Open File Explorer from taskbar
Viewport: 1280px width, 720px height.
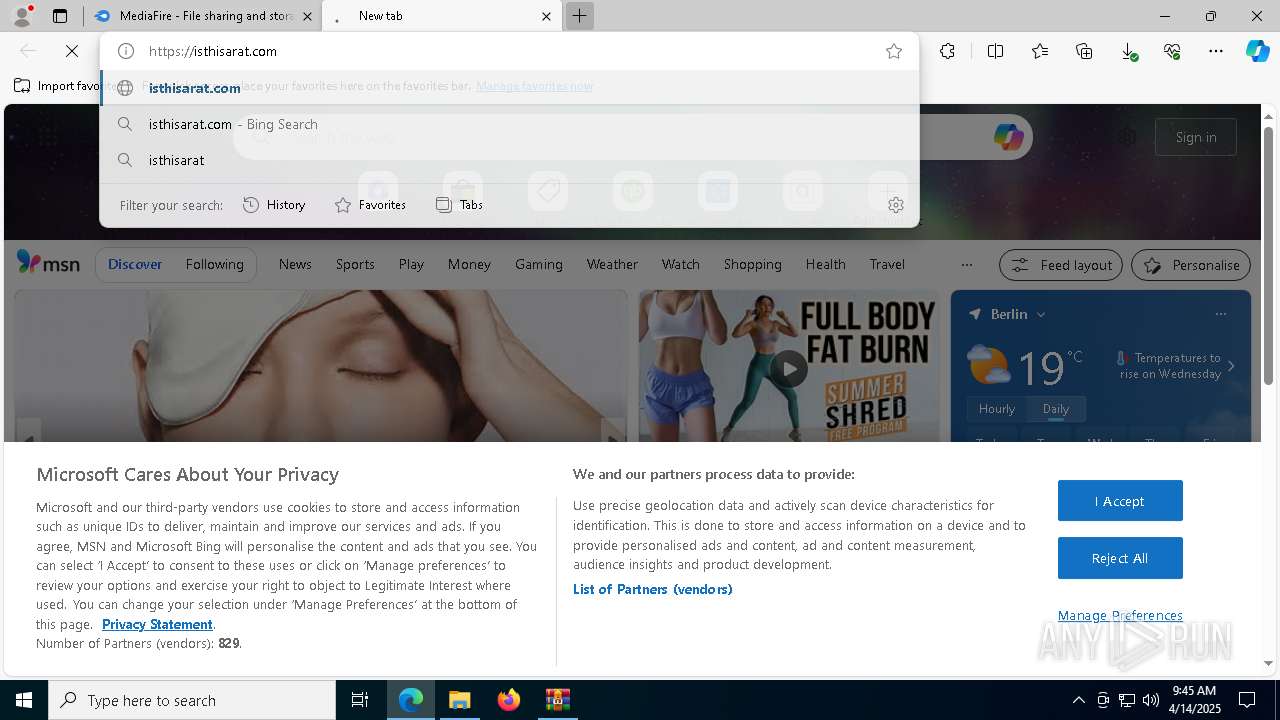click(460, 700)
